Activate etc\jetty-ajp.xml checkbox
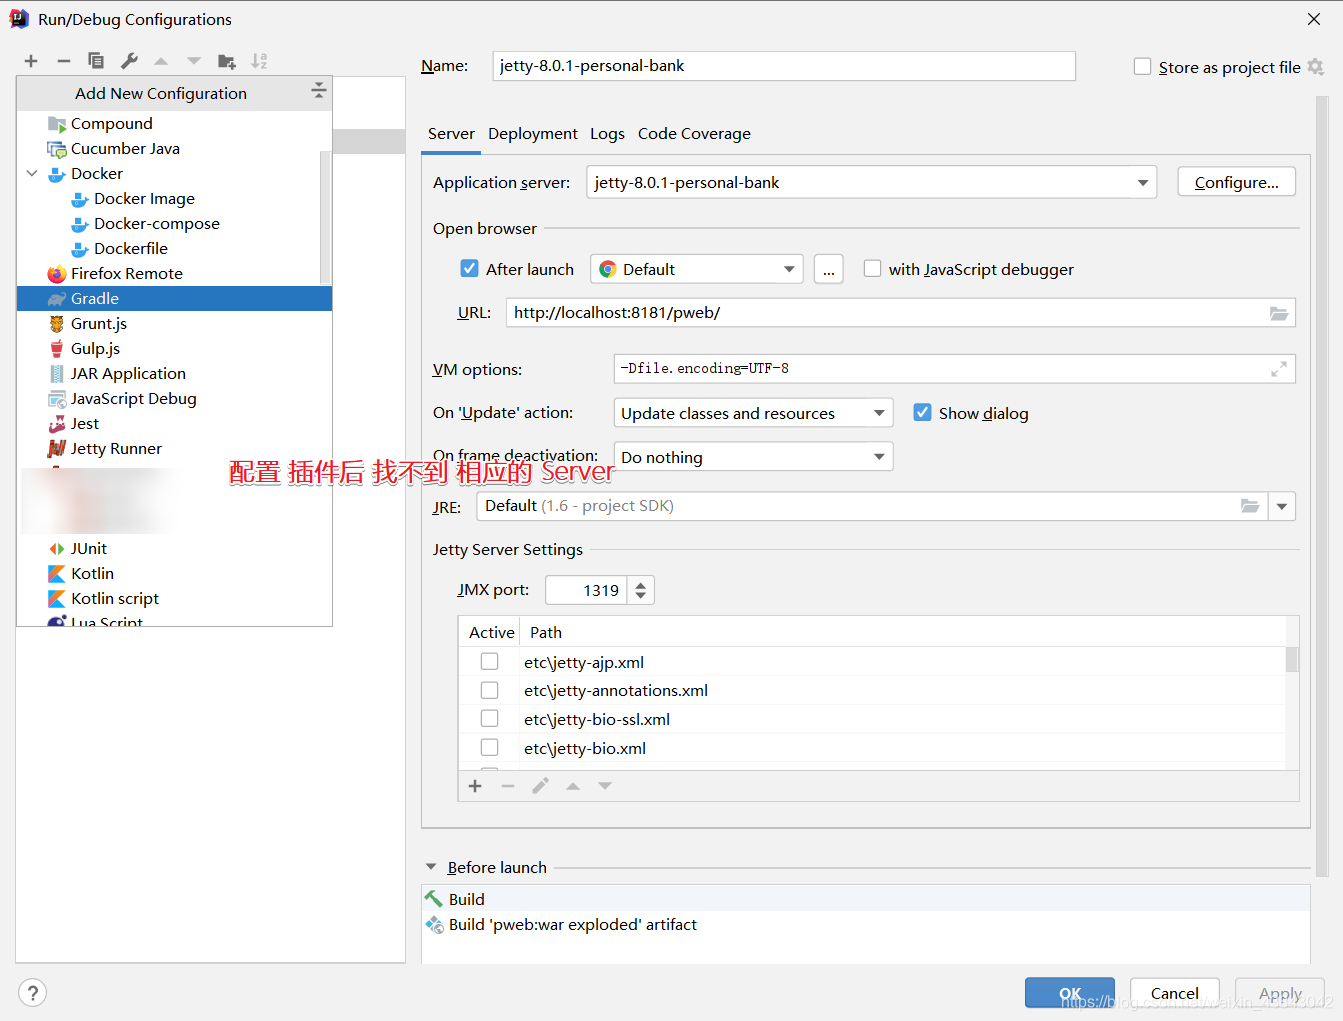1343x1021 pixels. click(489, 662)
